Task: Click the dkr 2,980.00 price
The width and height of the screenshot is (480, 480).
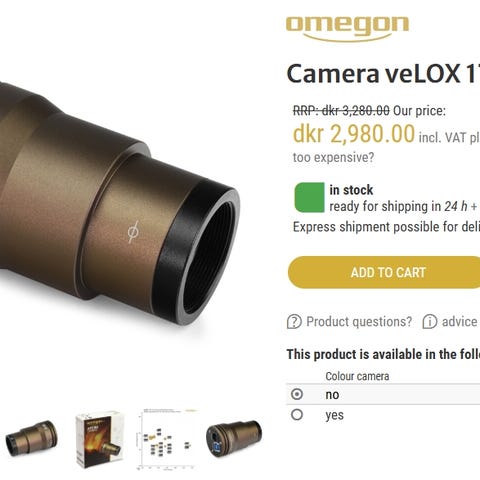Action: (354, 134)
